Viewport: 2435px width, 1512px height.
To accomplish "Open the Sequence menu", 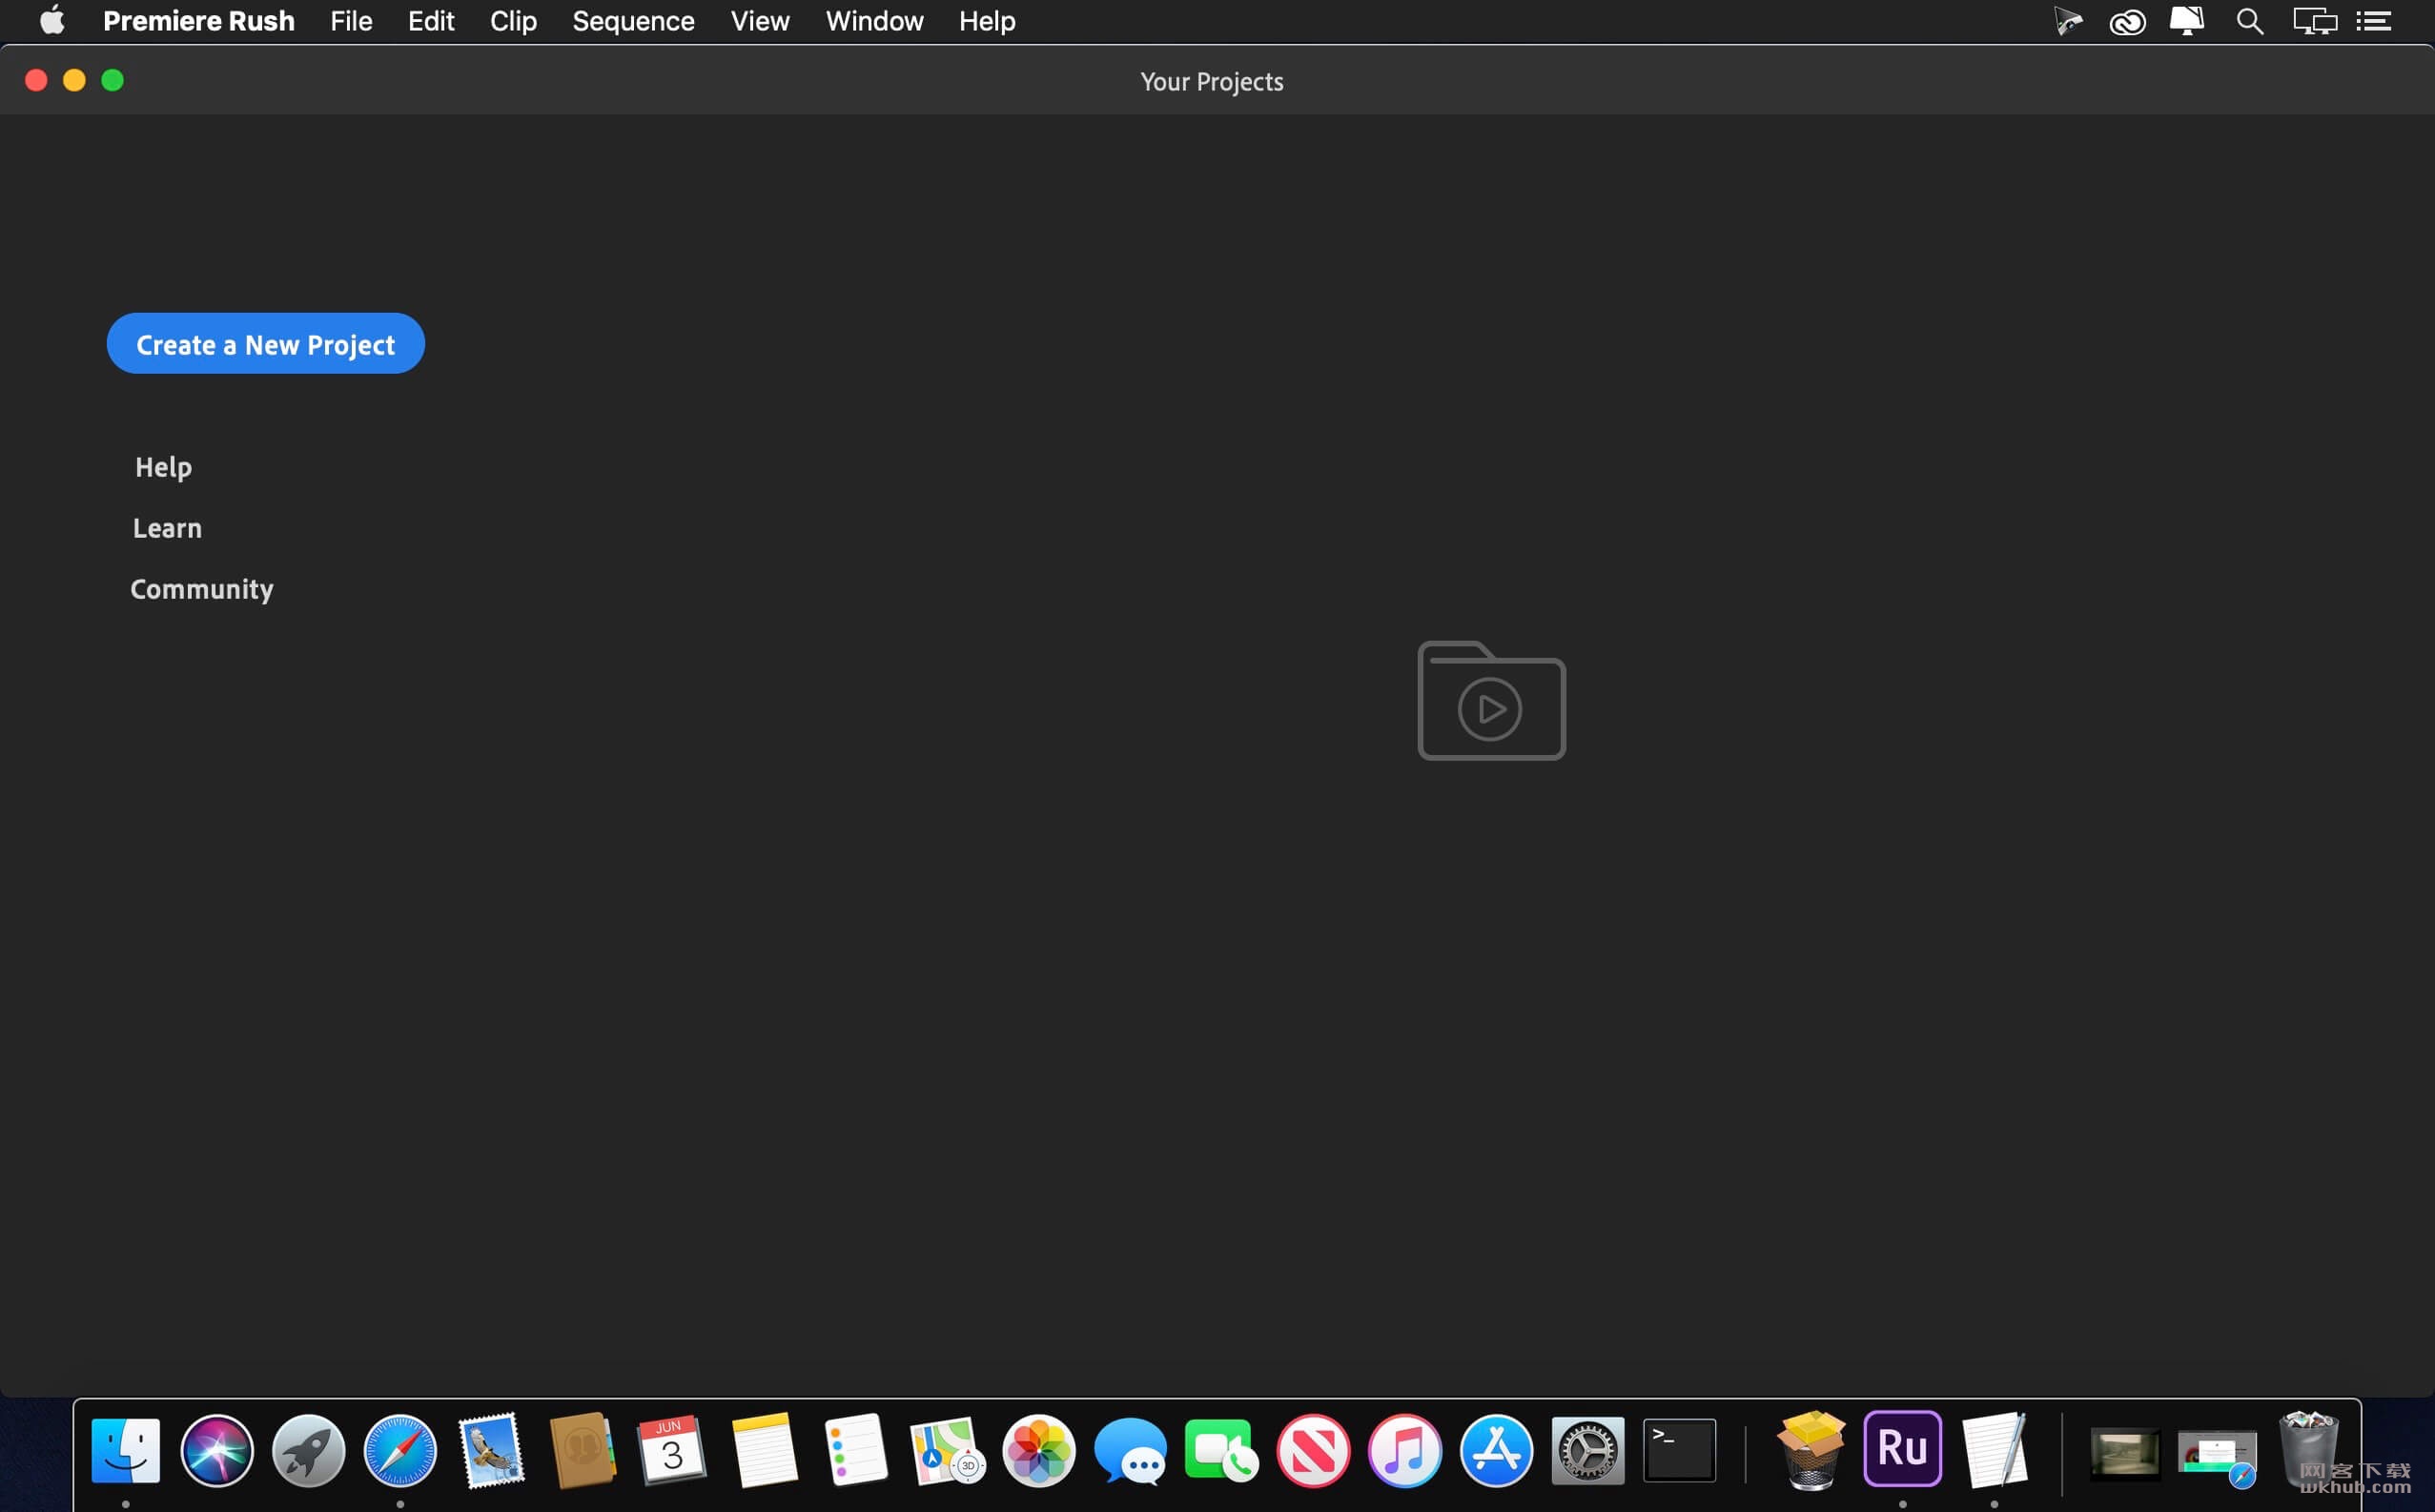I will (633, 21).
